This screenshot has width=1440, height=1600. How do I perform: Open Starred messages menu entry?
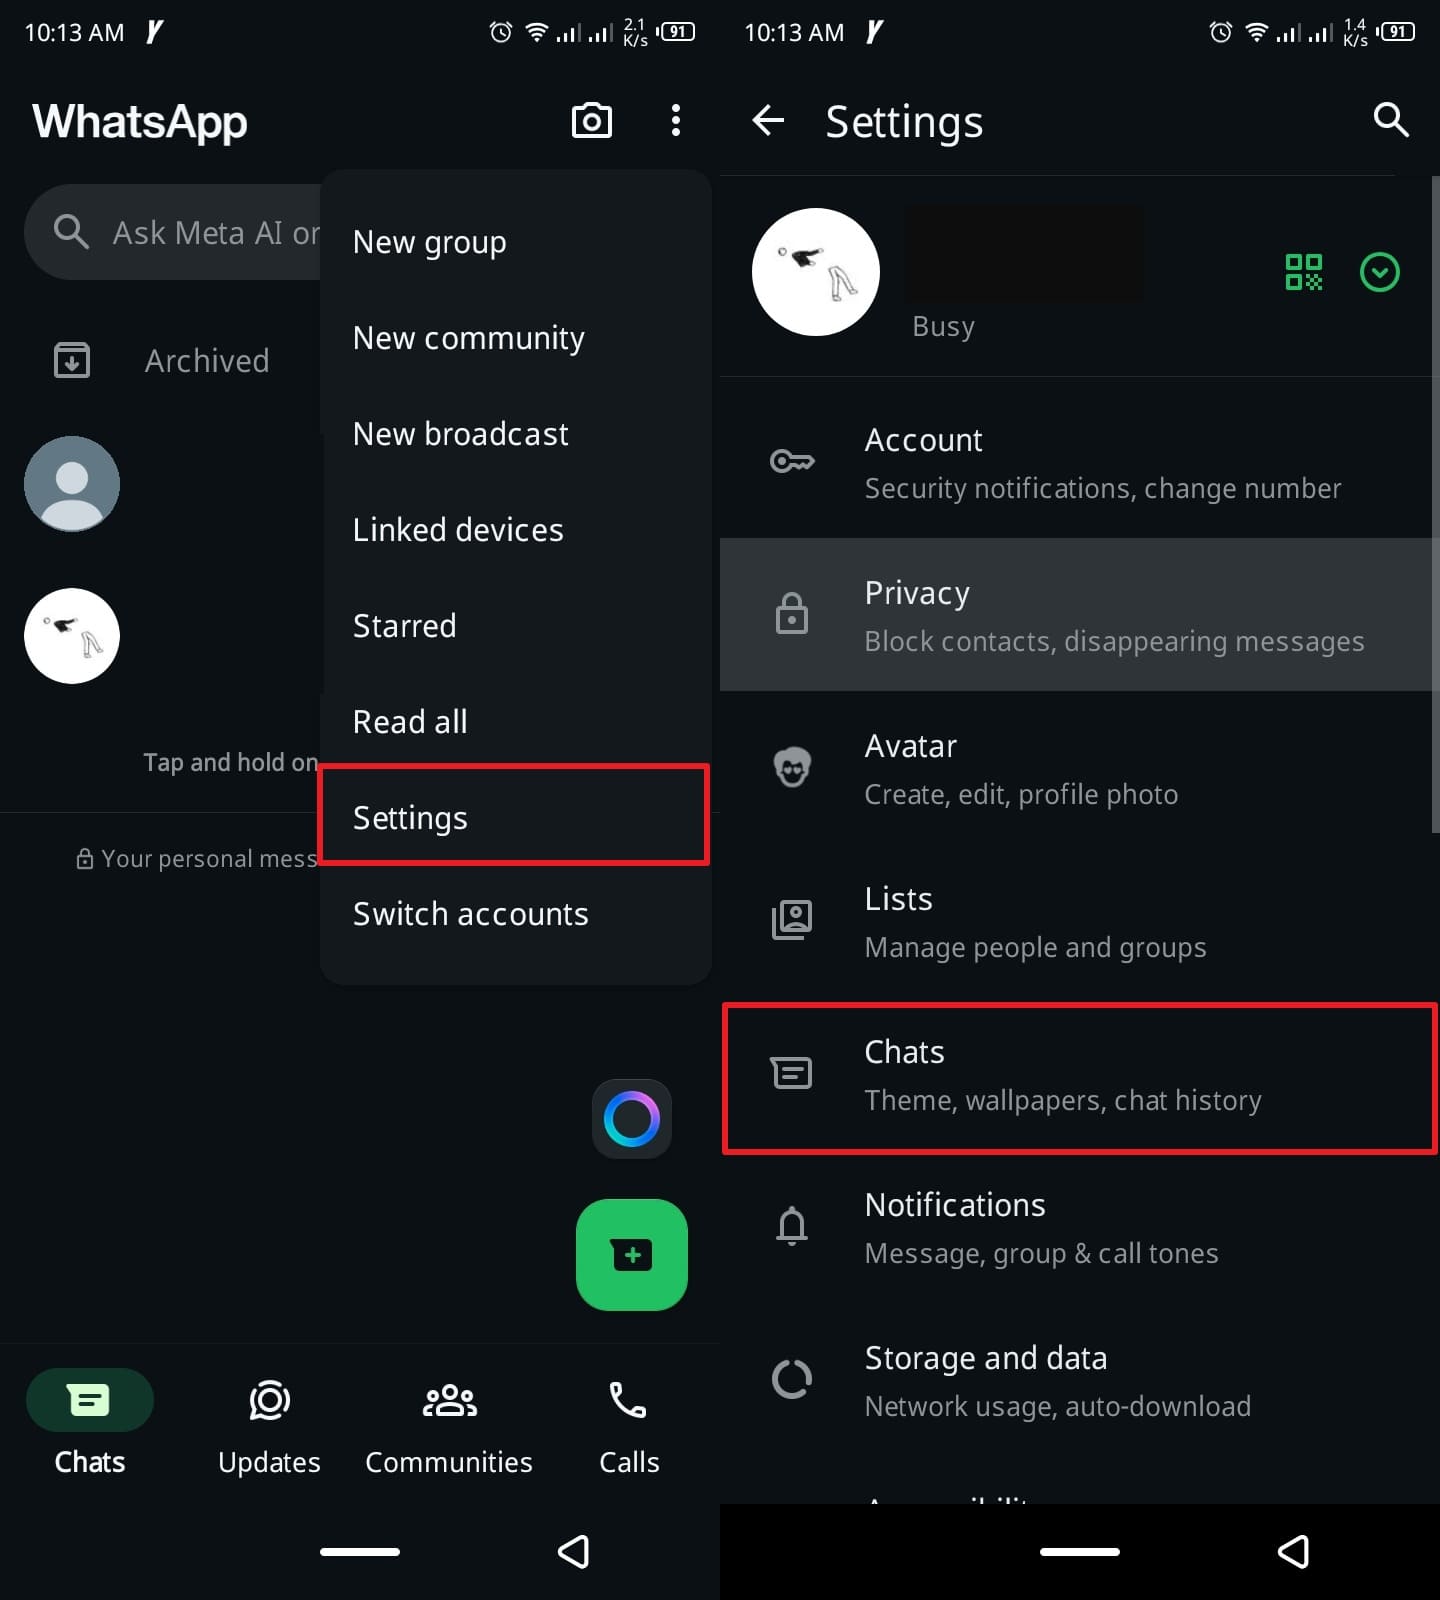click(x=516, y=626)
